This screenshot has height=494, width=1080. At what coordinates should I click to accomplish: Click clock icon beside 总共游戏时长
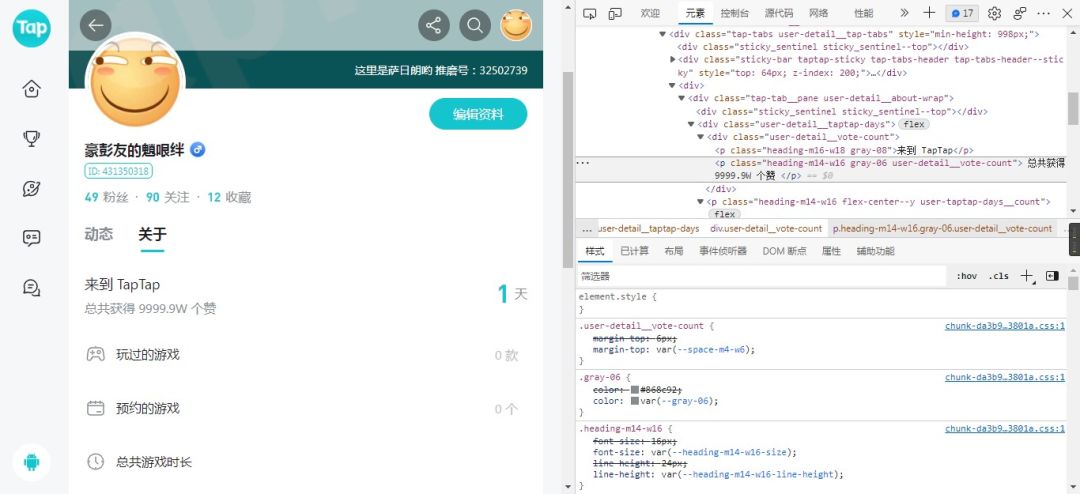95,462
